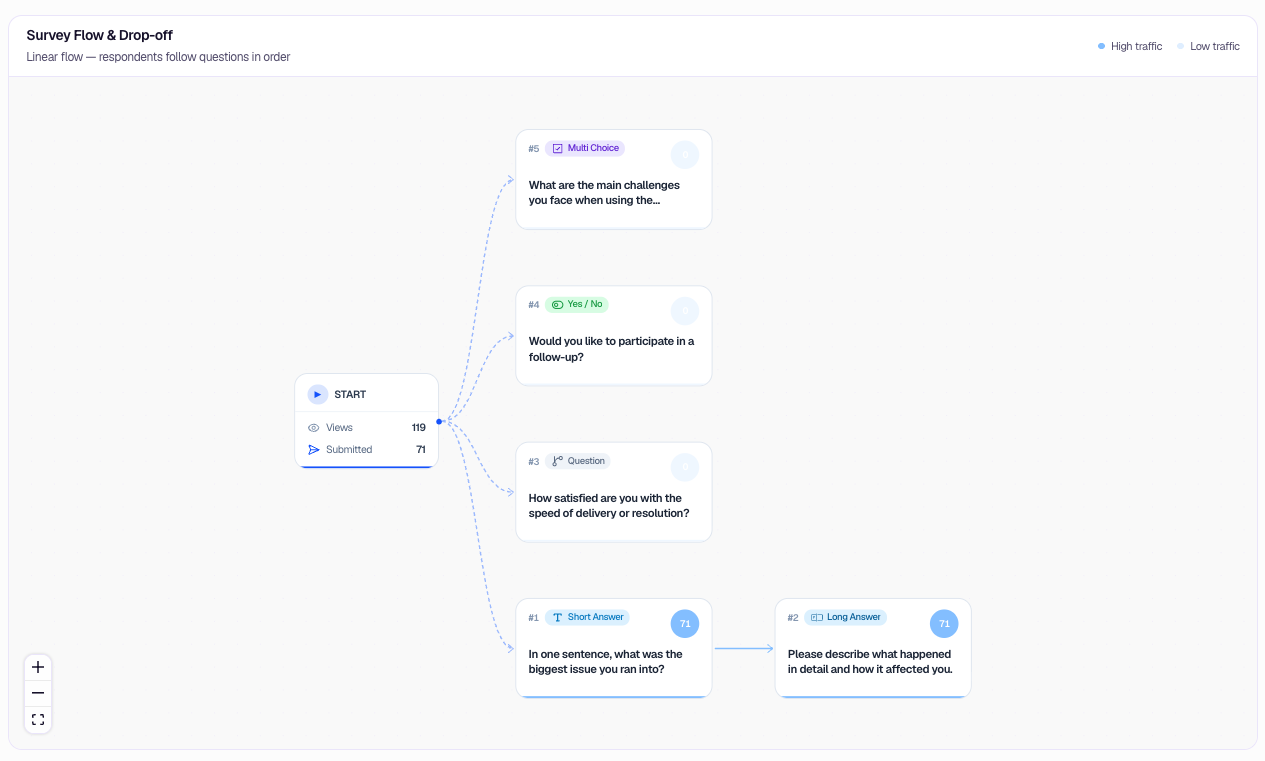Click "Would you like to participate in a follow-up?"
The height and width of the screenshot is (761, 1265).
(x=611, y=349)
